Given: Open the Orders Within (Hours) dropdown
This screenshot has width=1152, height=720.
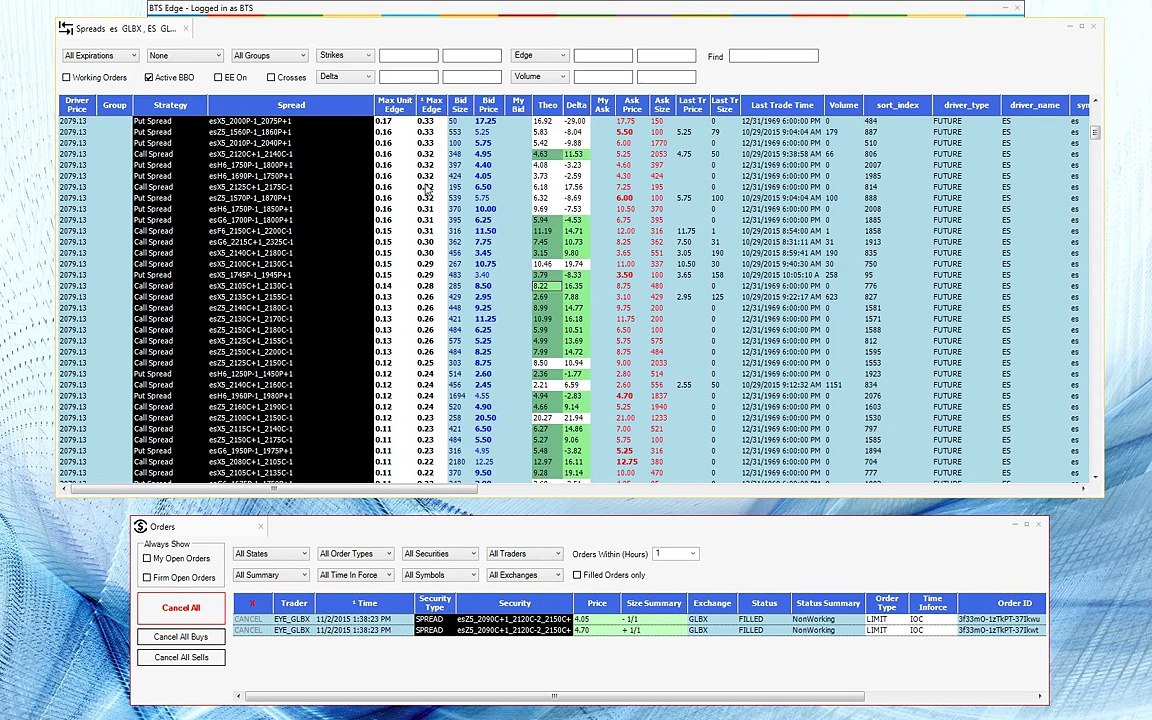Looking at the screenshot, I should (676, 554).
